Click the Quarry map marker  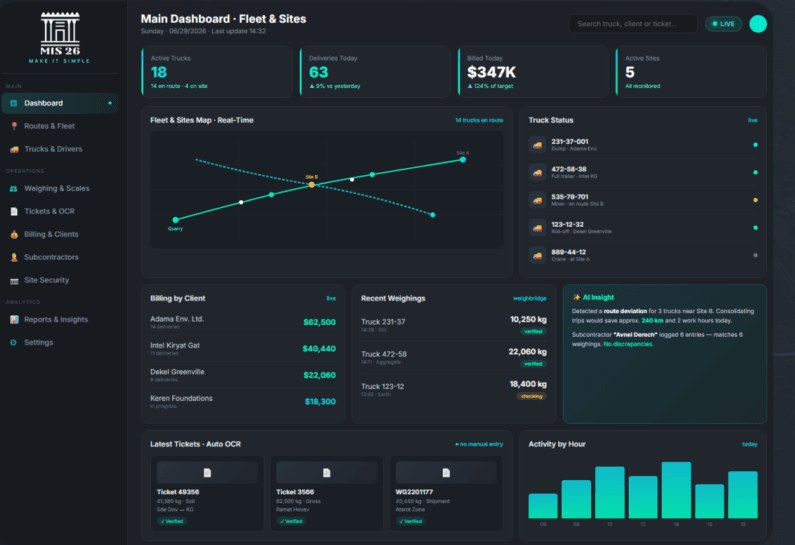(x=175, y=220)
